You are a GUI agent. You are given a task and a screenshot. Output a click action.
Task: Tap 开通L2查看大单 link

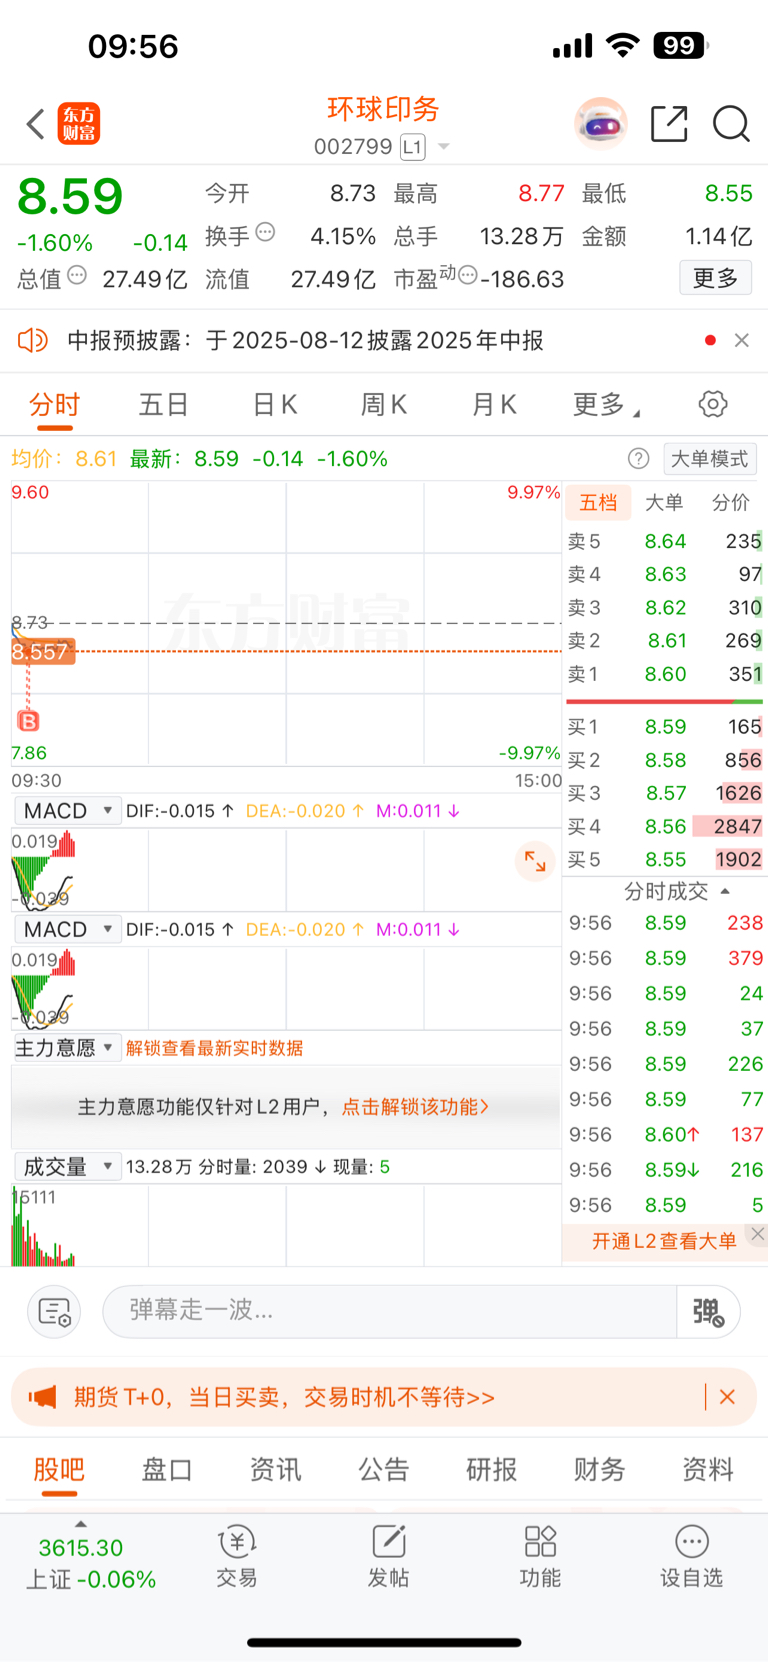(x=664, y=1241)
